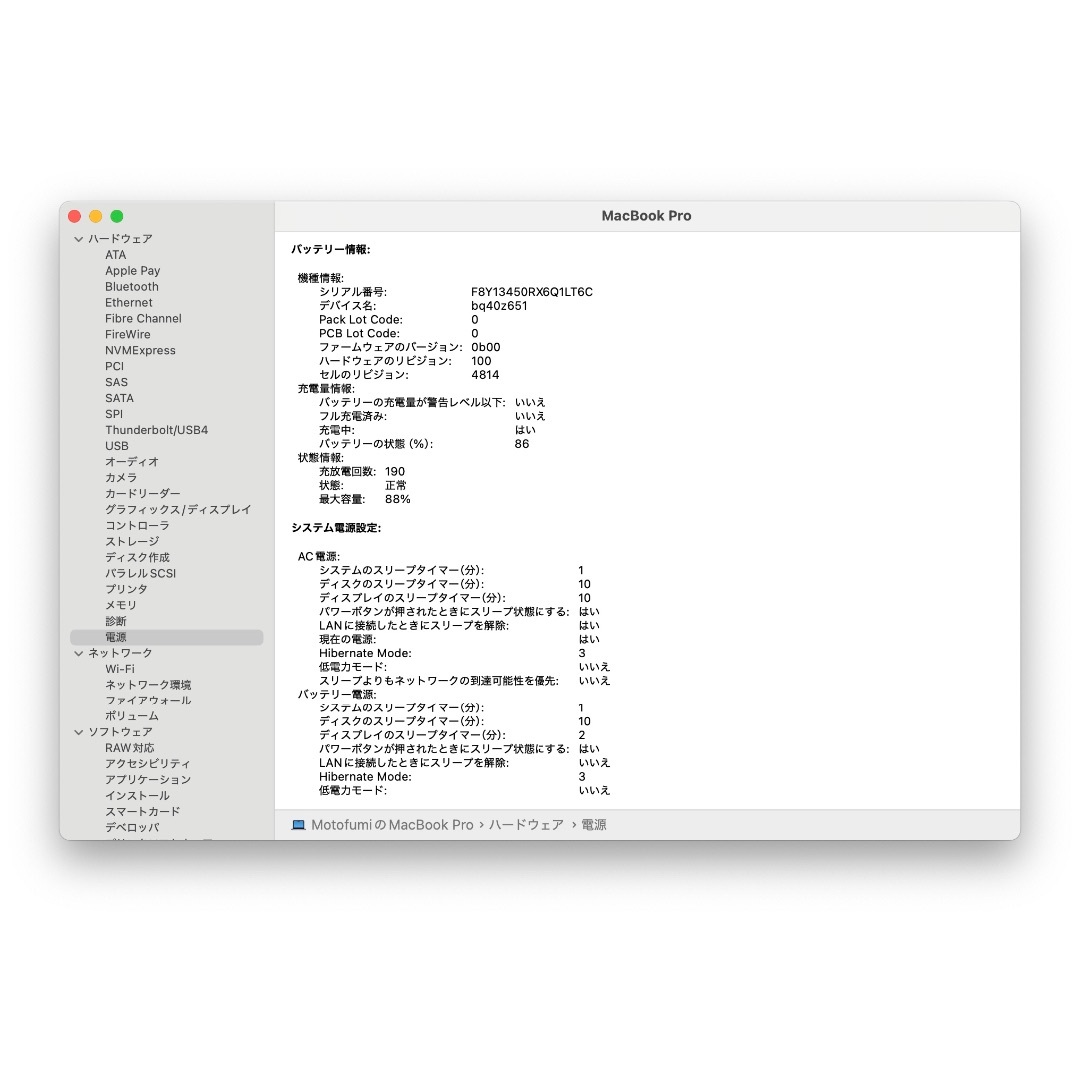Click the maximum capacity value 88%
Image resolution: width=1080 pixels, height=1080 pixels.
point(397,499)
